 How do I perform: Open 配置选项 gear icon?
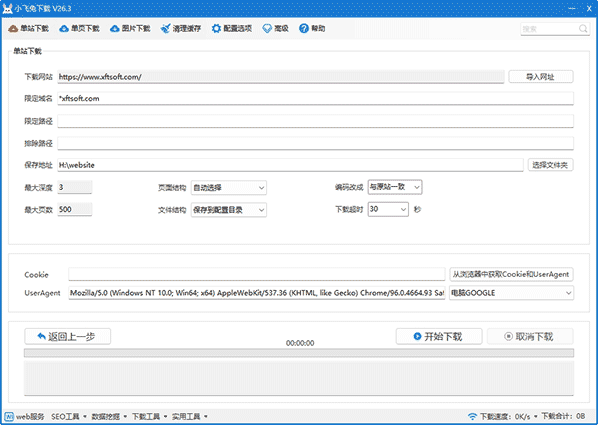[216, 29]
